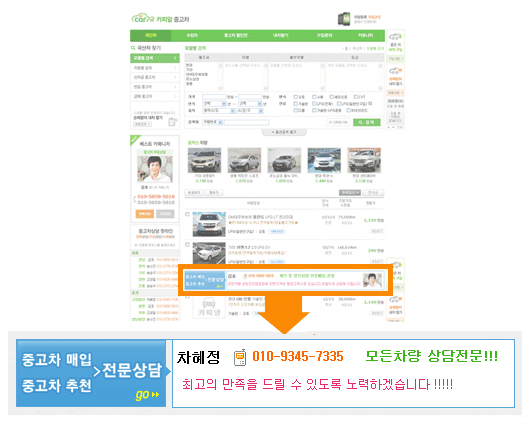This screenshot has width=531, height=432.
Task: Click the yellow go arrow in blue banner
Action: (x=147, y=394)
